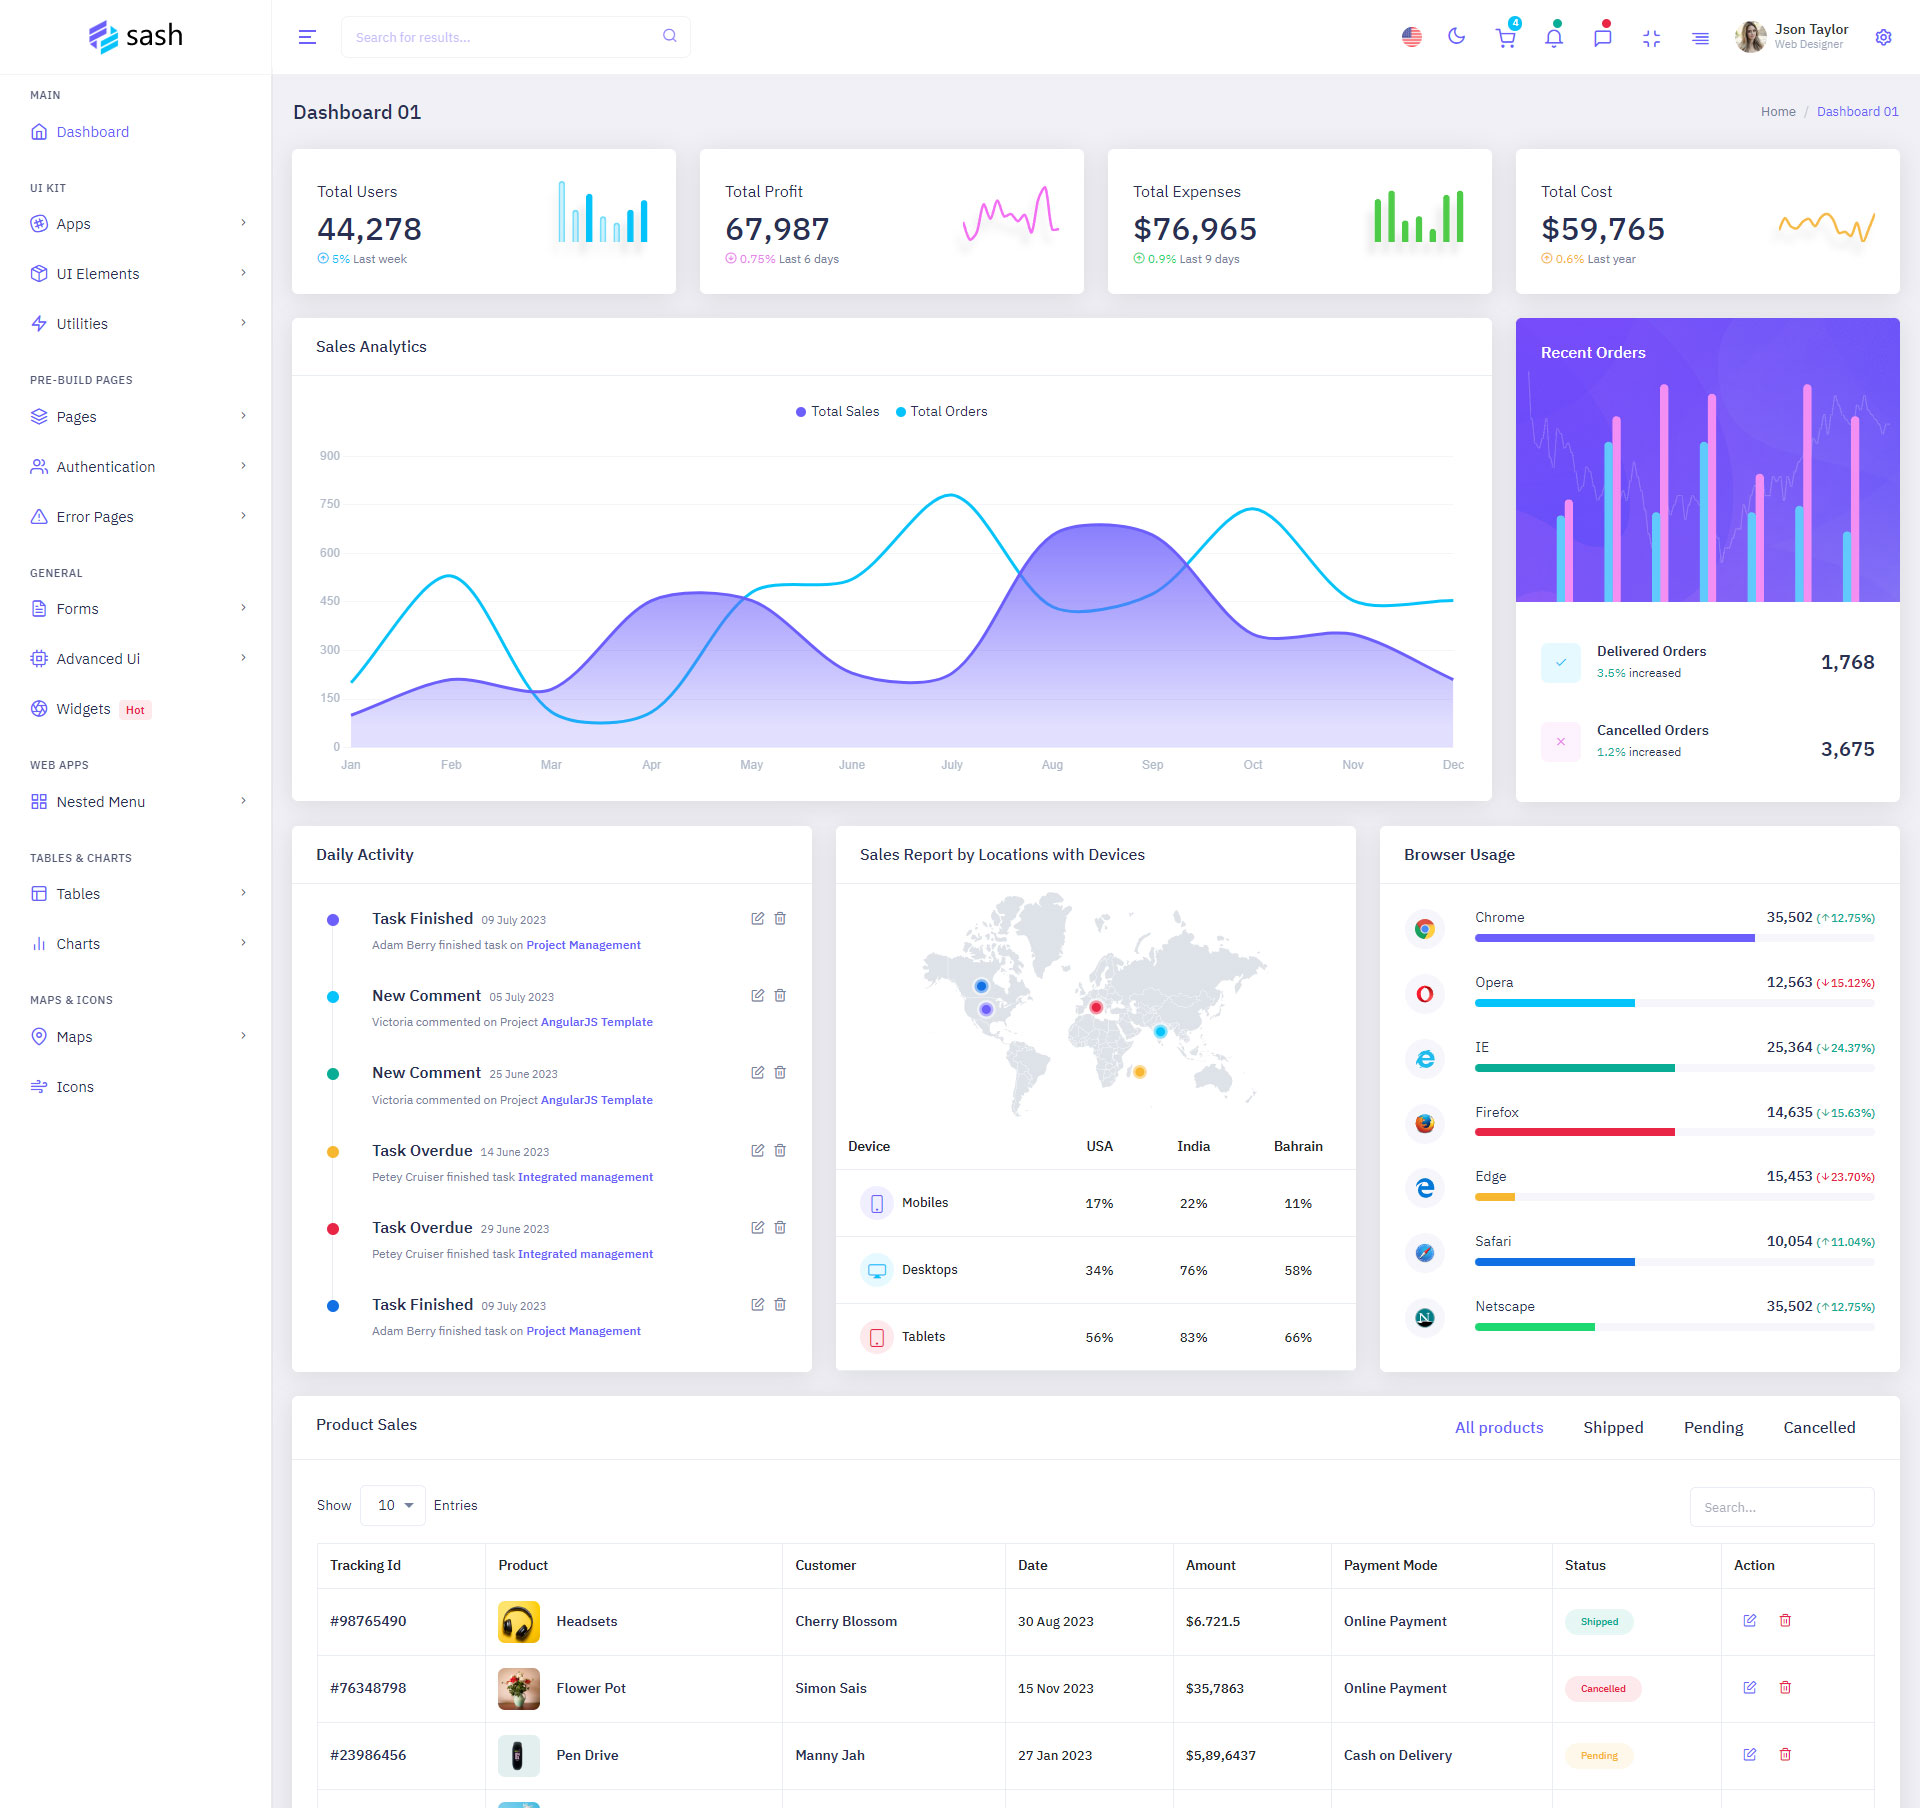Click the Home breadcrumb link
1920x1808 pixels.
pyautogui.click(x=1777, y=112)
